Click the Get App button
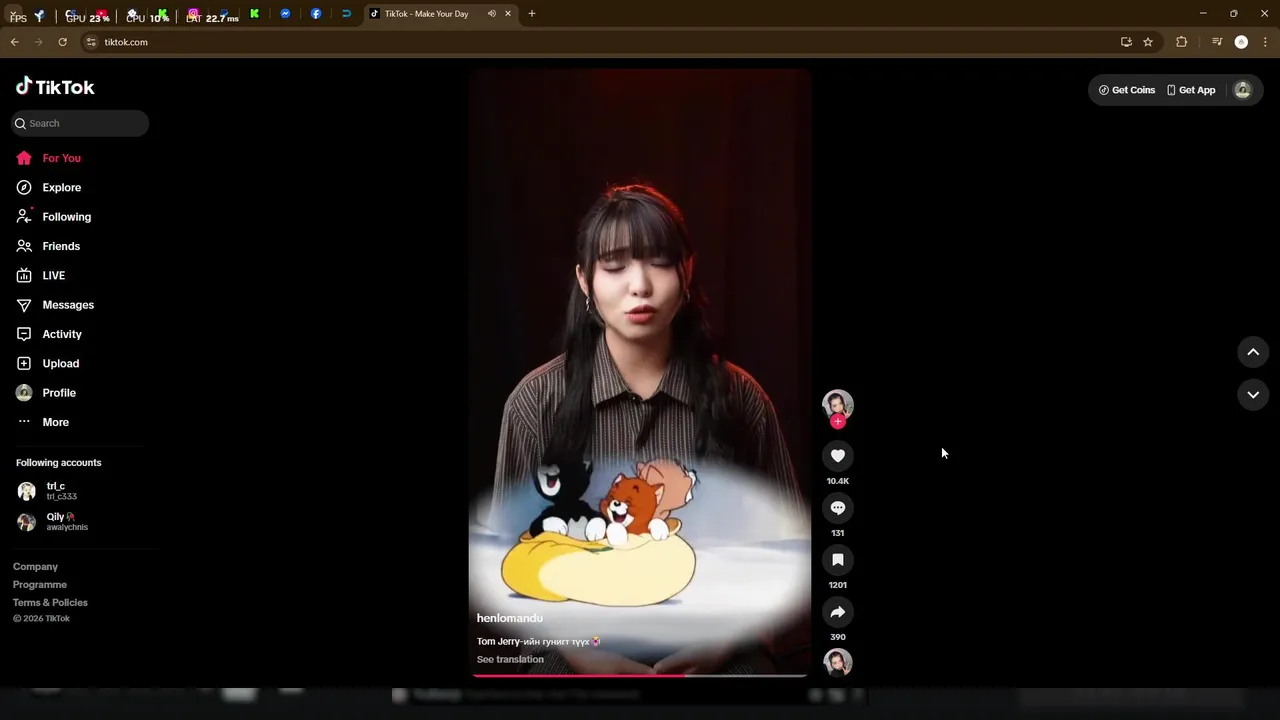Image resolution: width=1280 pixels, height=720 pixels. pos(1191,90)
